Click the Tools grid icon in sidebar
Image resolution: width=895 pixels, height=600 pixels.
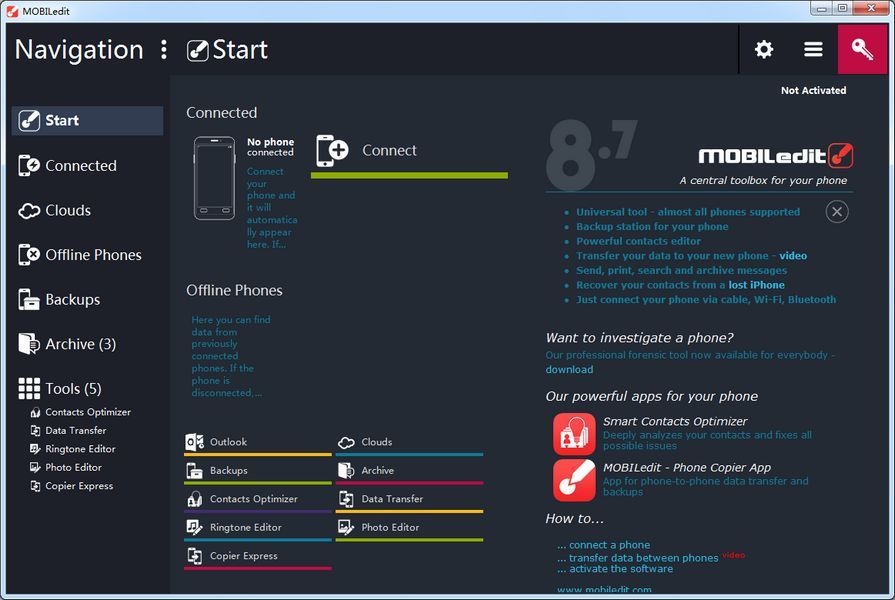tap(29, 389)
